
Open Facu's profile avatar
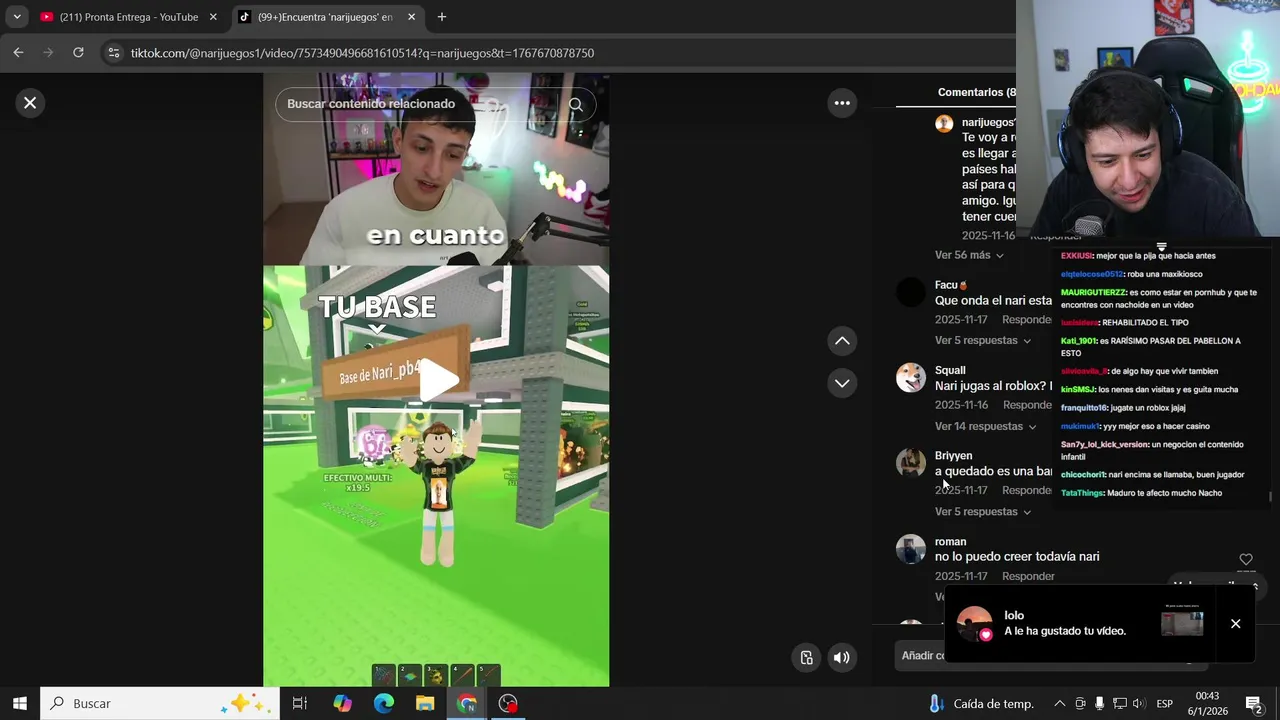point(911,292)
